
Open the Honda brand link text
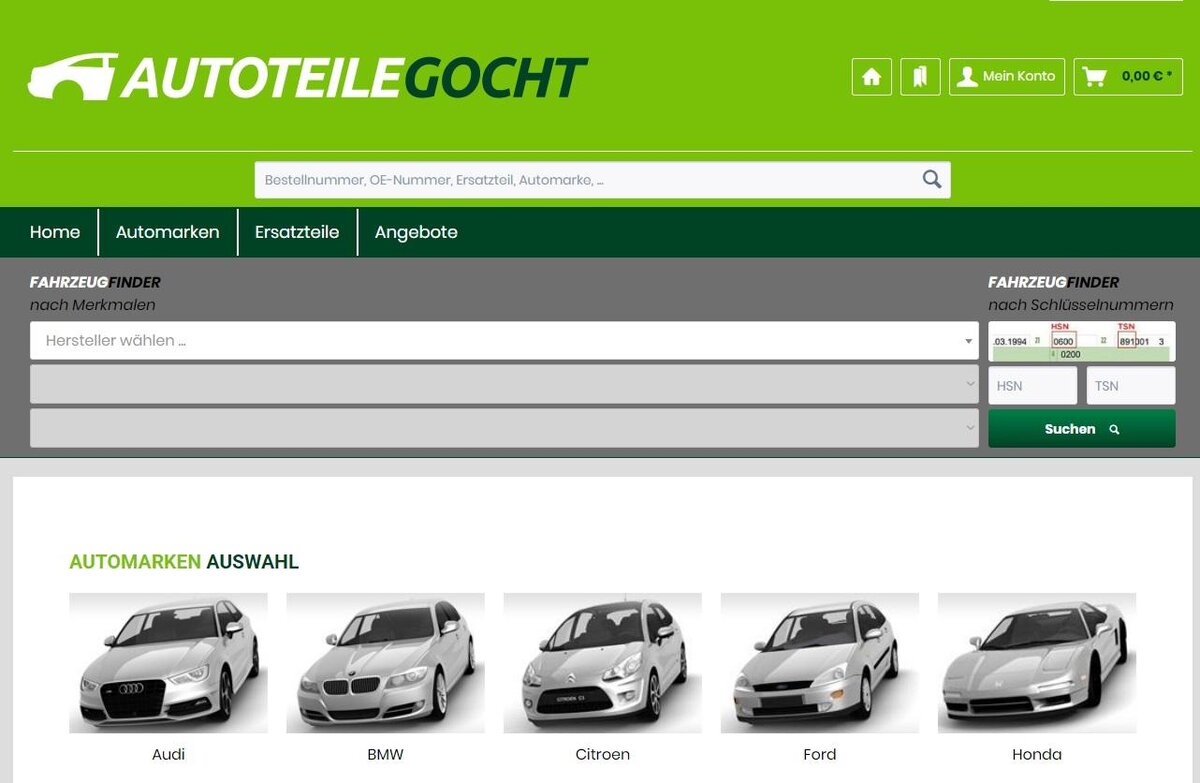tap(1036, 755)
